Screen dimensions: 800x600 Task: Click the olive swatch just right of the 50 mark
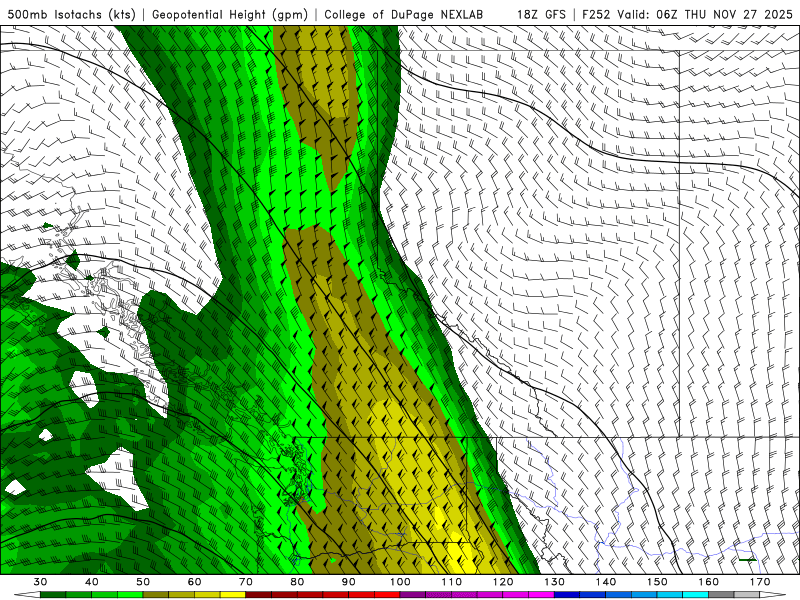click(x=156, y=595)
